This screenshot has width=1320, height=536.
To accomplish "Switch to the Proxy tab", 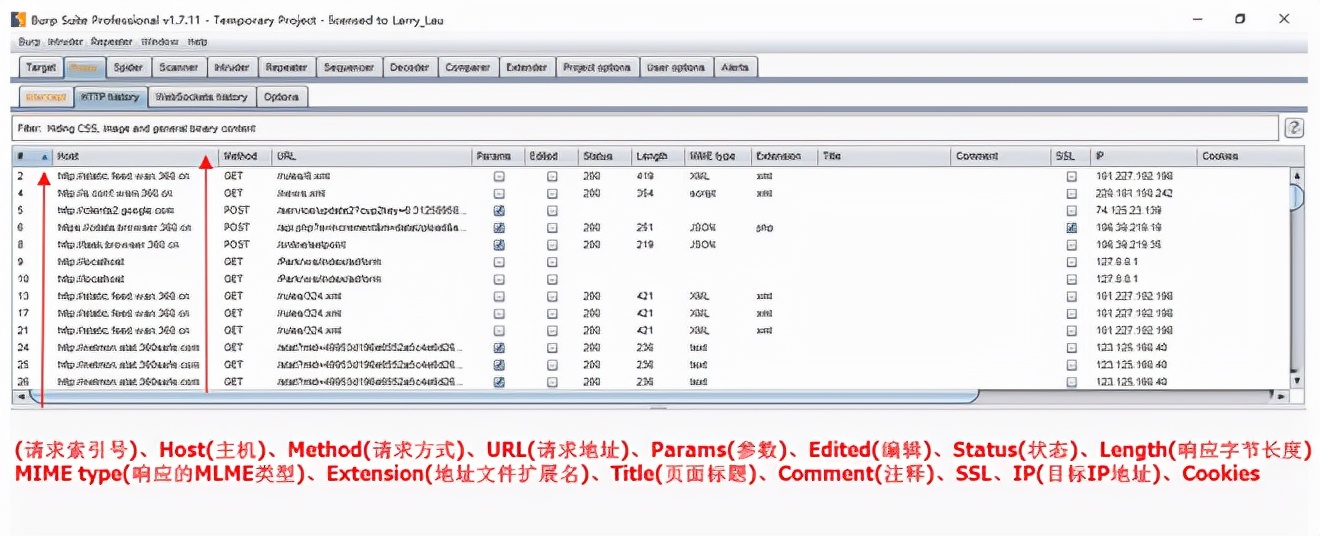I will (84, 67).
